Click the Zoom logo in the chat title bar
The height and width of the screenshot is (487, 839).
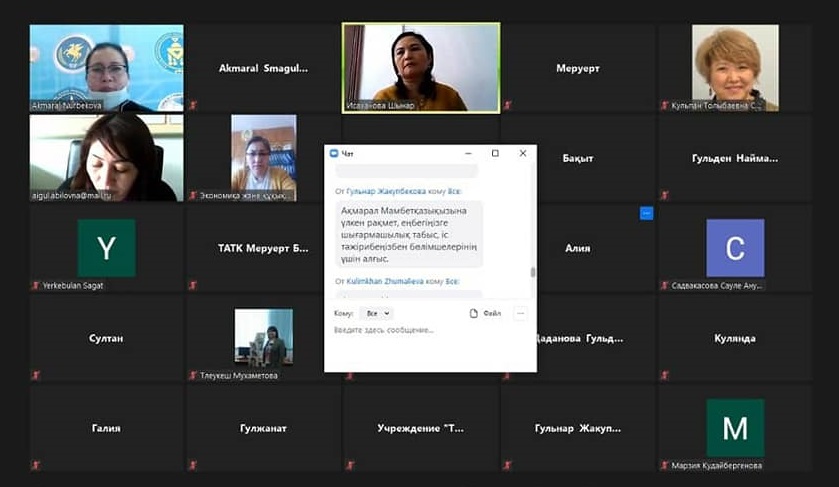(x=334, y=154)
